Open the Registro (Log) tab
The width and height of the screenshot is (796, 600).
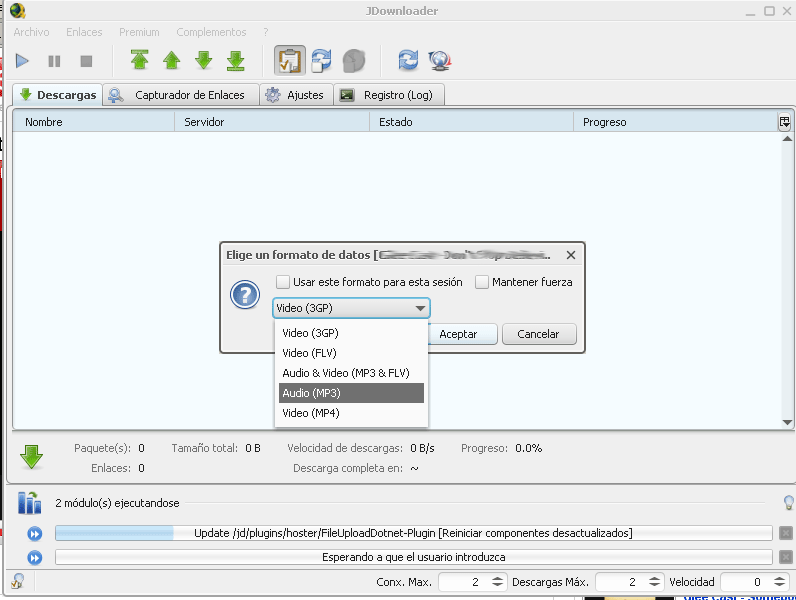[389, 95]
